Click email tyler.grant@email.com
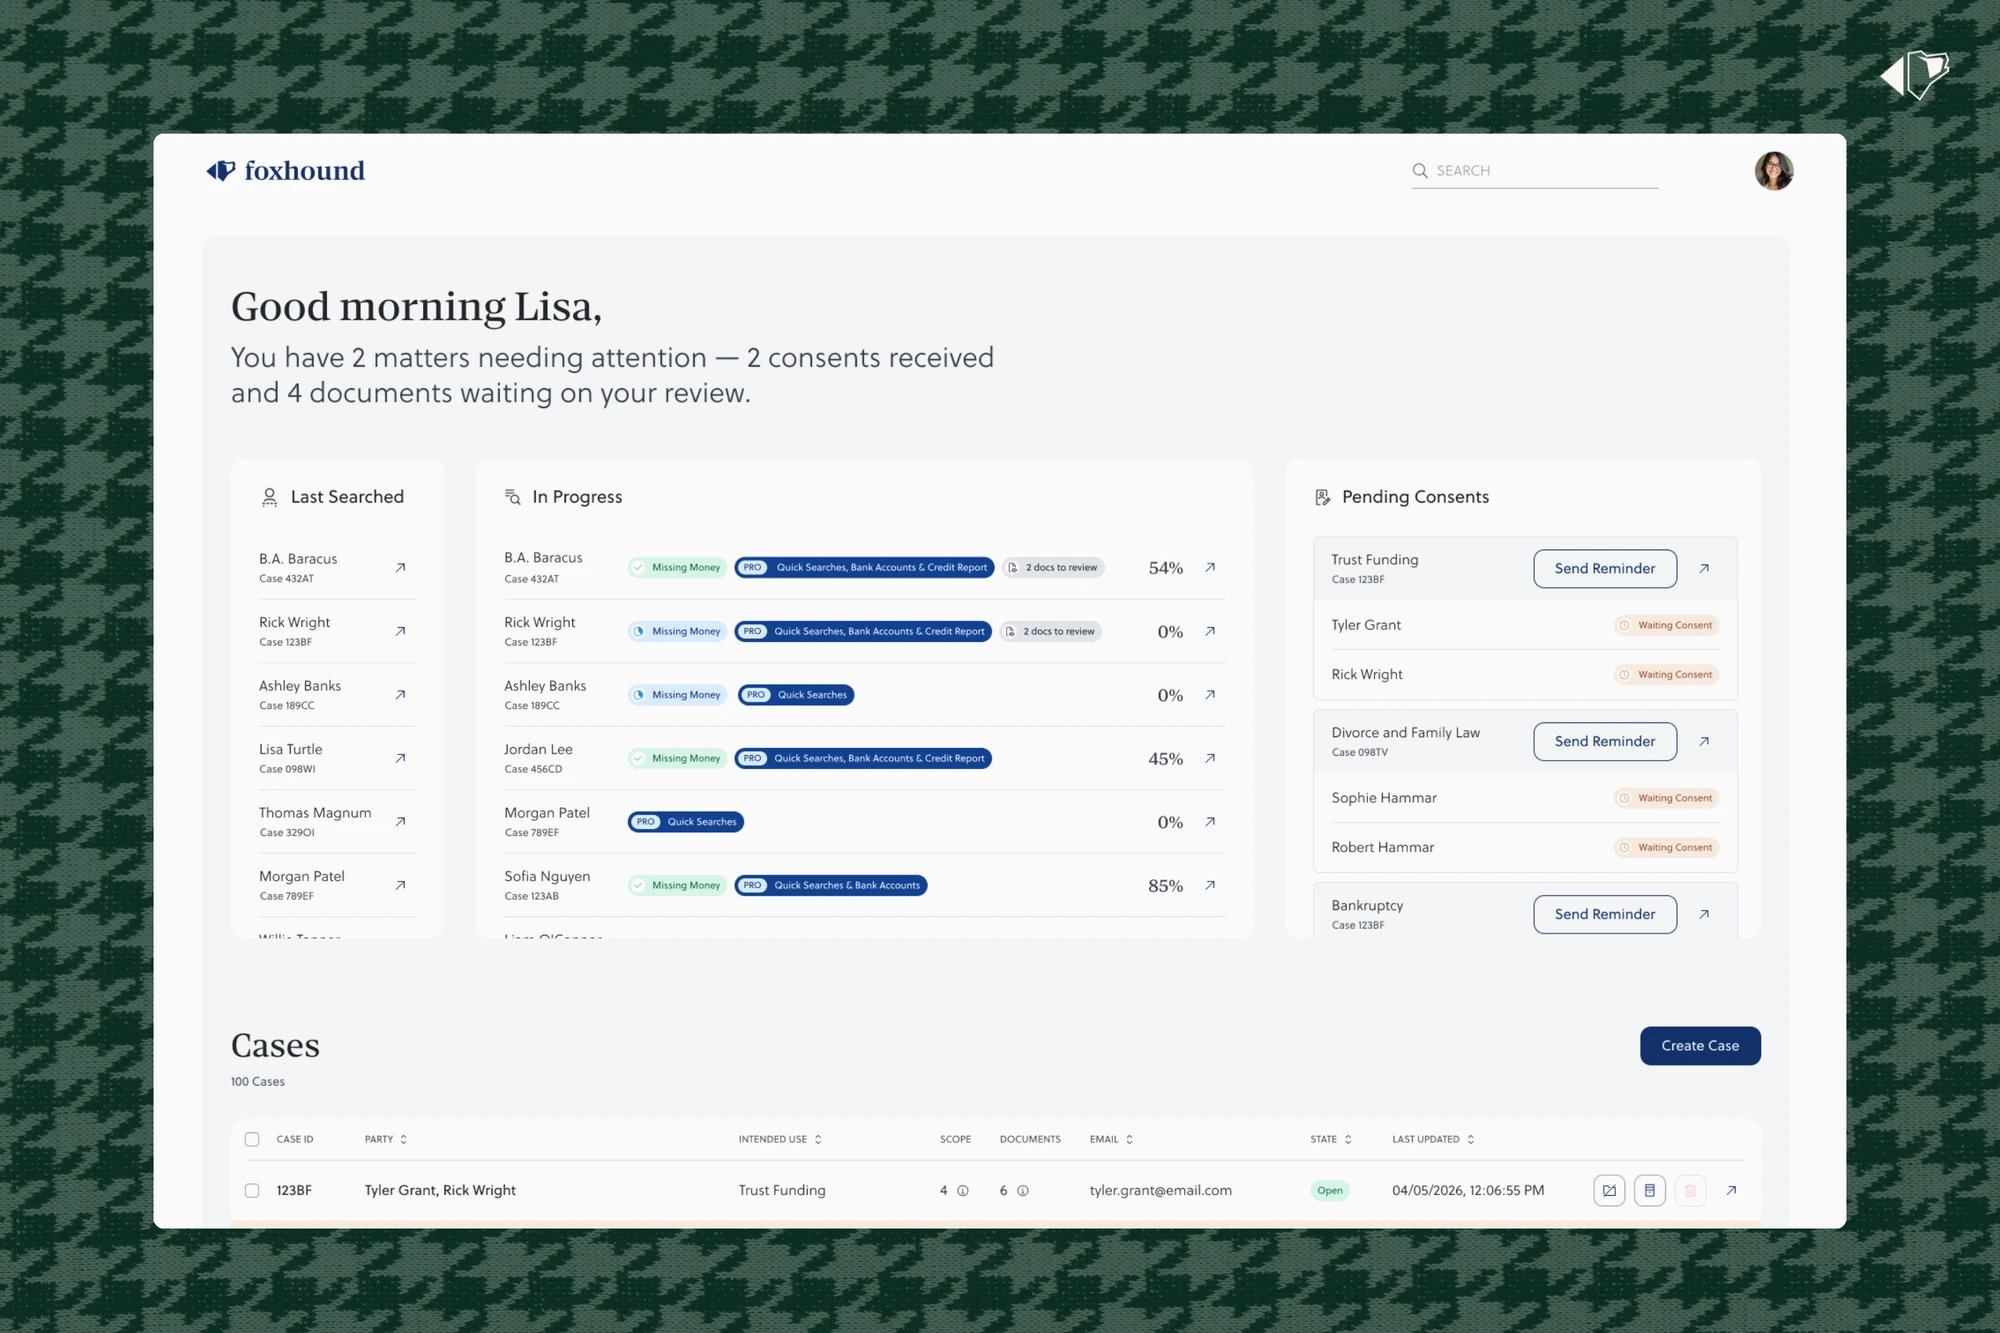The image size is (2000, 1333). tap(1160, 1190)
